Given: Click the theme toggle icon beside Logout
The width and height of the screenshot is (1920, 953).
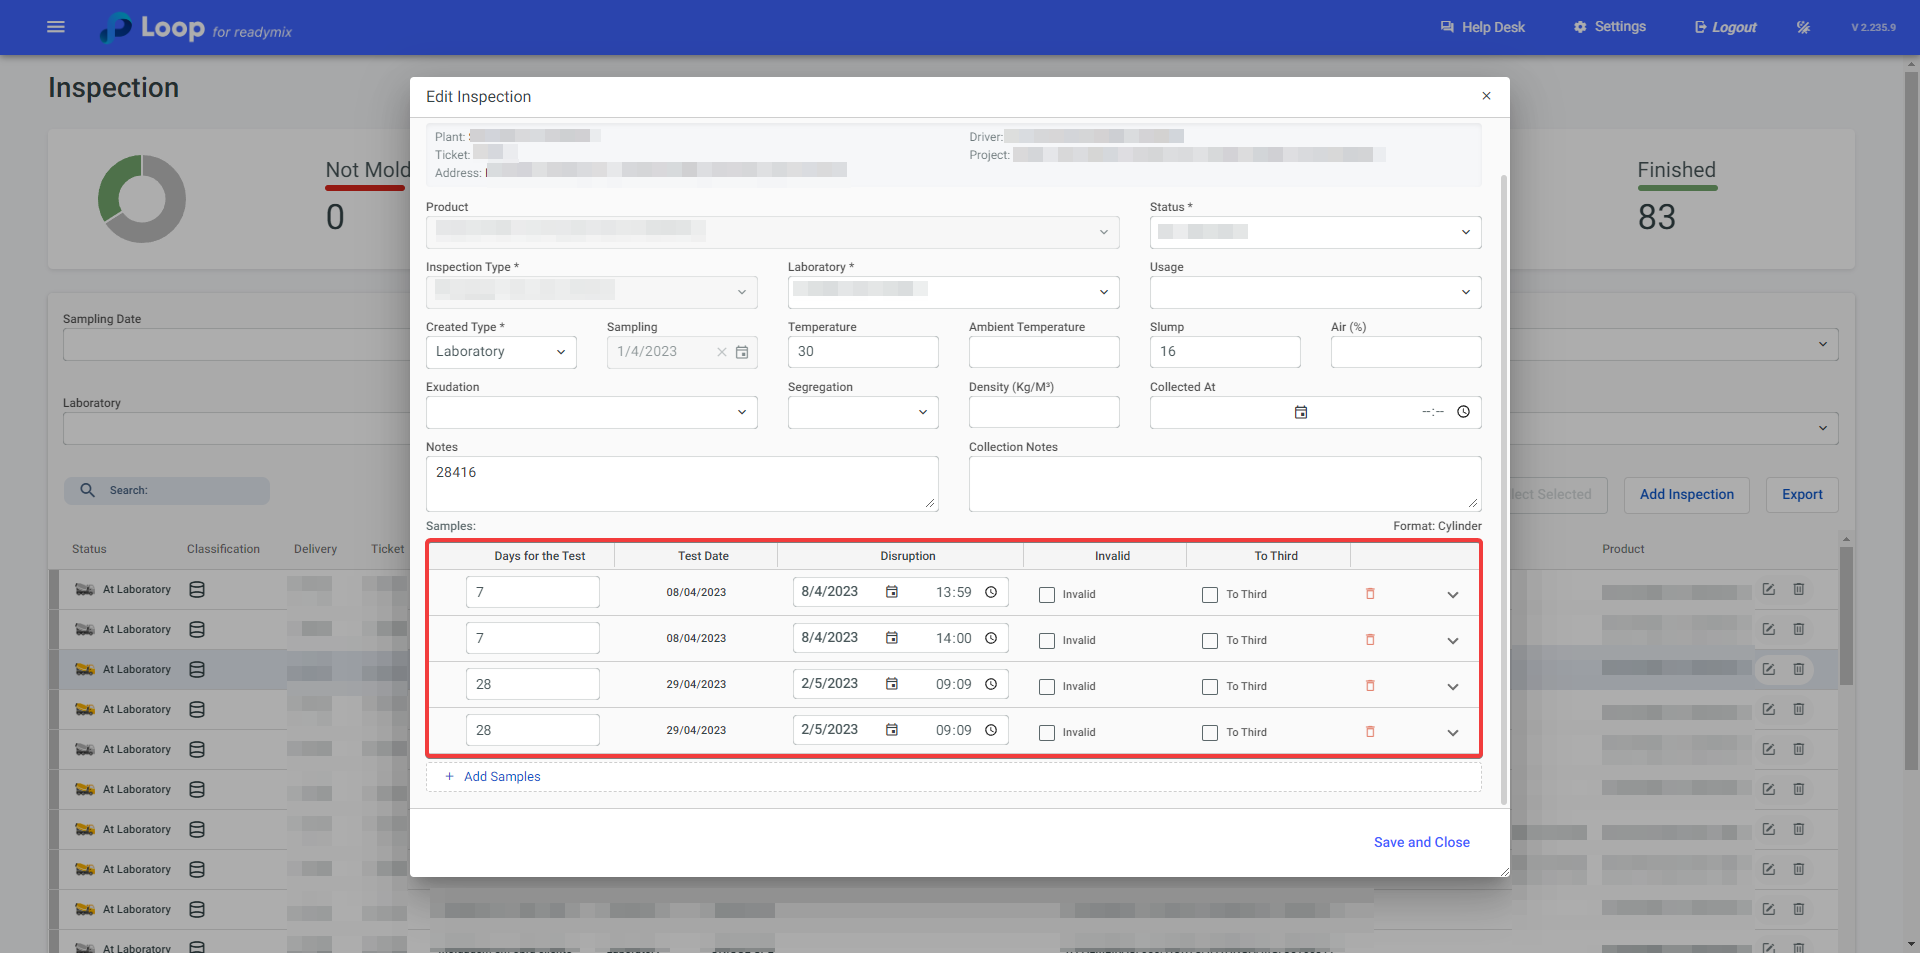Looking at the screenshot, I should point(1803,27).
